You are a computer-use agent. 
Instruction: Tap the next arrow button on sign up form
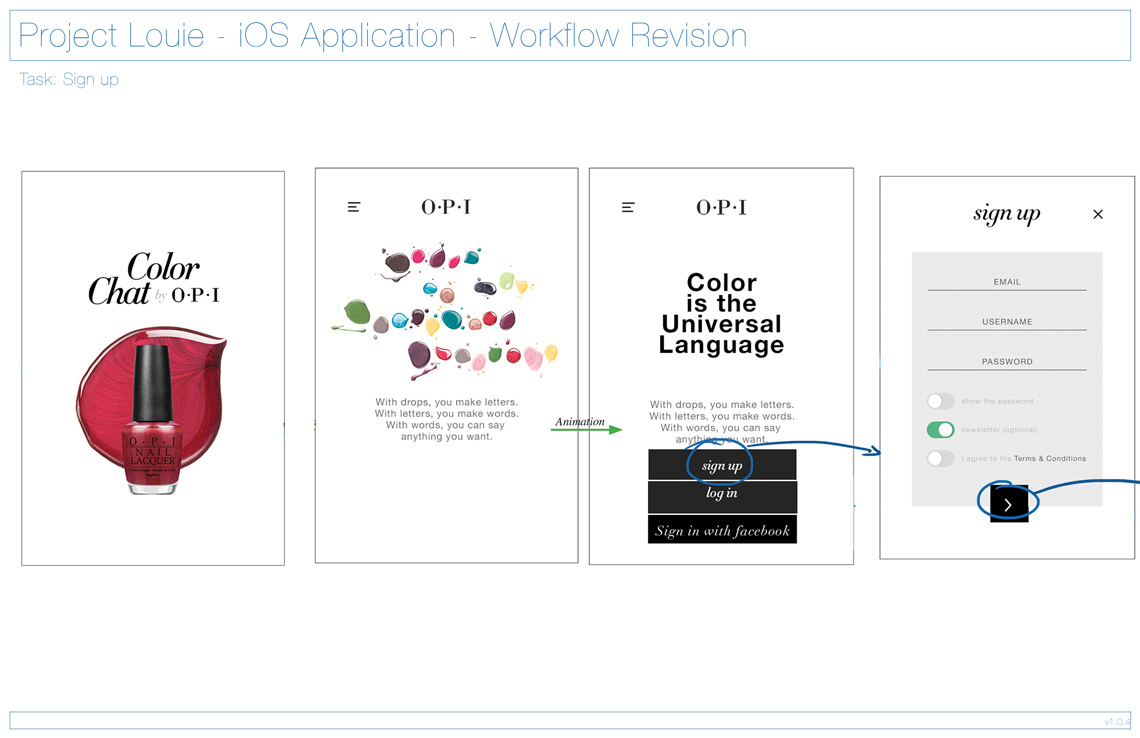pos(1009,503)
